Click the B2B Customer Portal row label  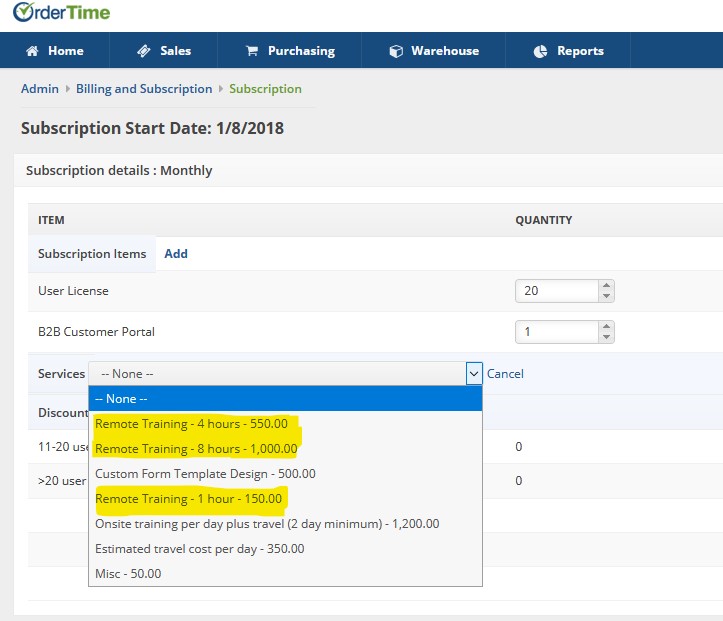click(x=96, y=332)
